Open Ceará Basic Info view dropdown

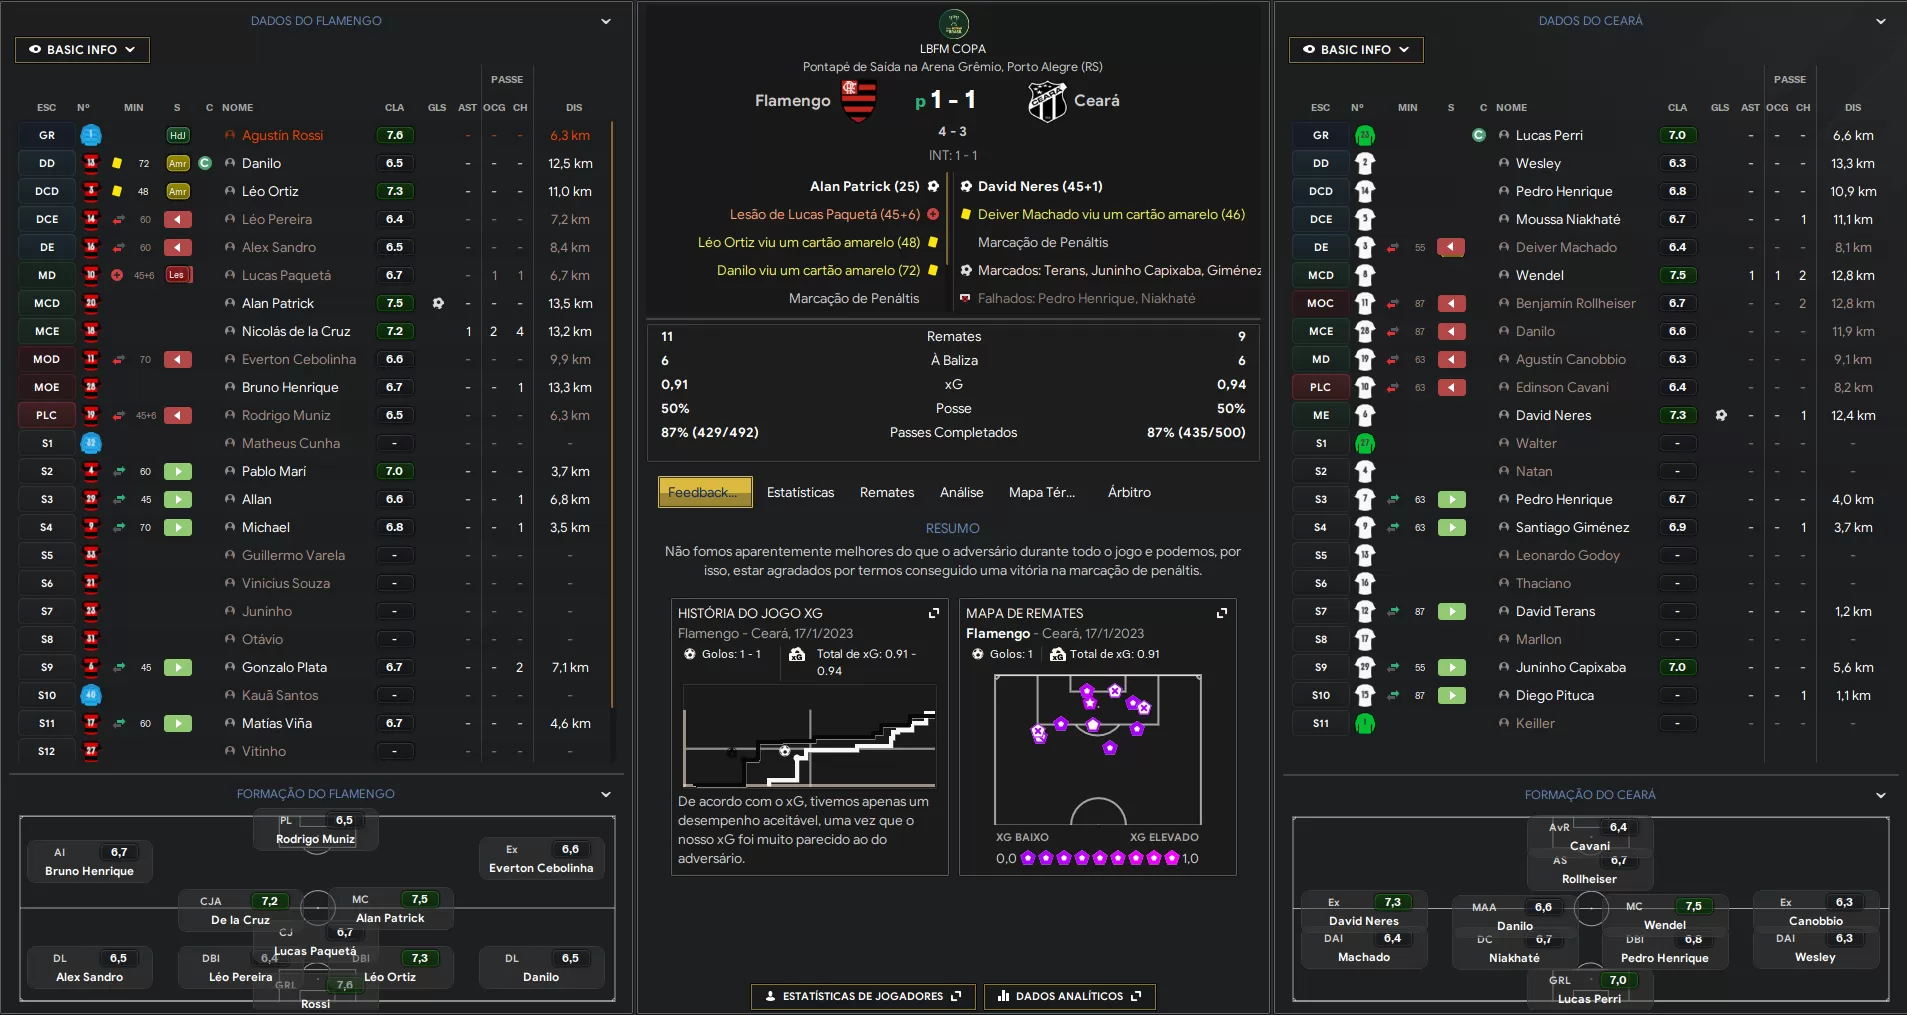click(1356, 49)
